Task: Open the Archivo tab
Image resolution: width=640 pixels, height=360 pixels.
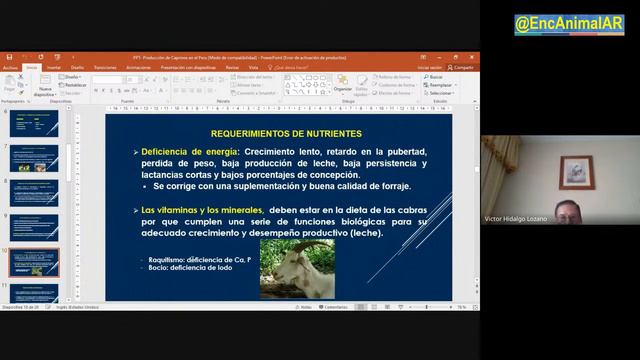Action: click(10, 68)
